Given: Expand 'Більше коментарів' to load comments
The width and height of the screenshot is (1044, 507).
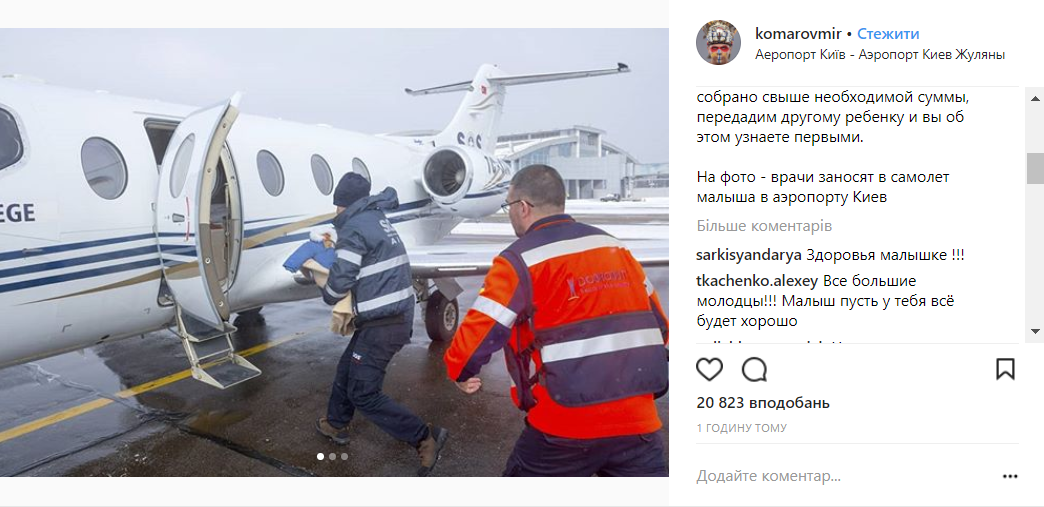Looking at the screenshot, I should pos(764,227).
